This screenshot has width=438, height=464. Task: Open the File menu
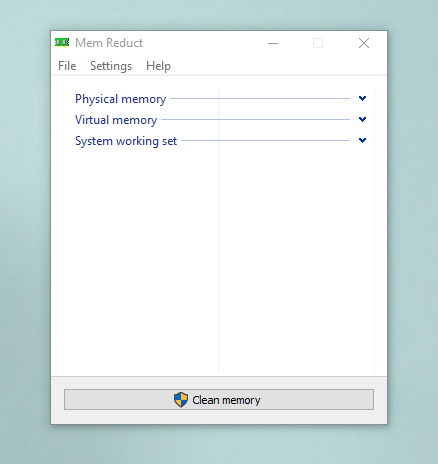67,66
